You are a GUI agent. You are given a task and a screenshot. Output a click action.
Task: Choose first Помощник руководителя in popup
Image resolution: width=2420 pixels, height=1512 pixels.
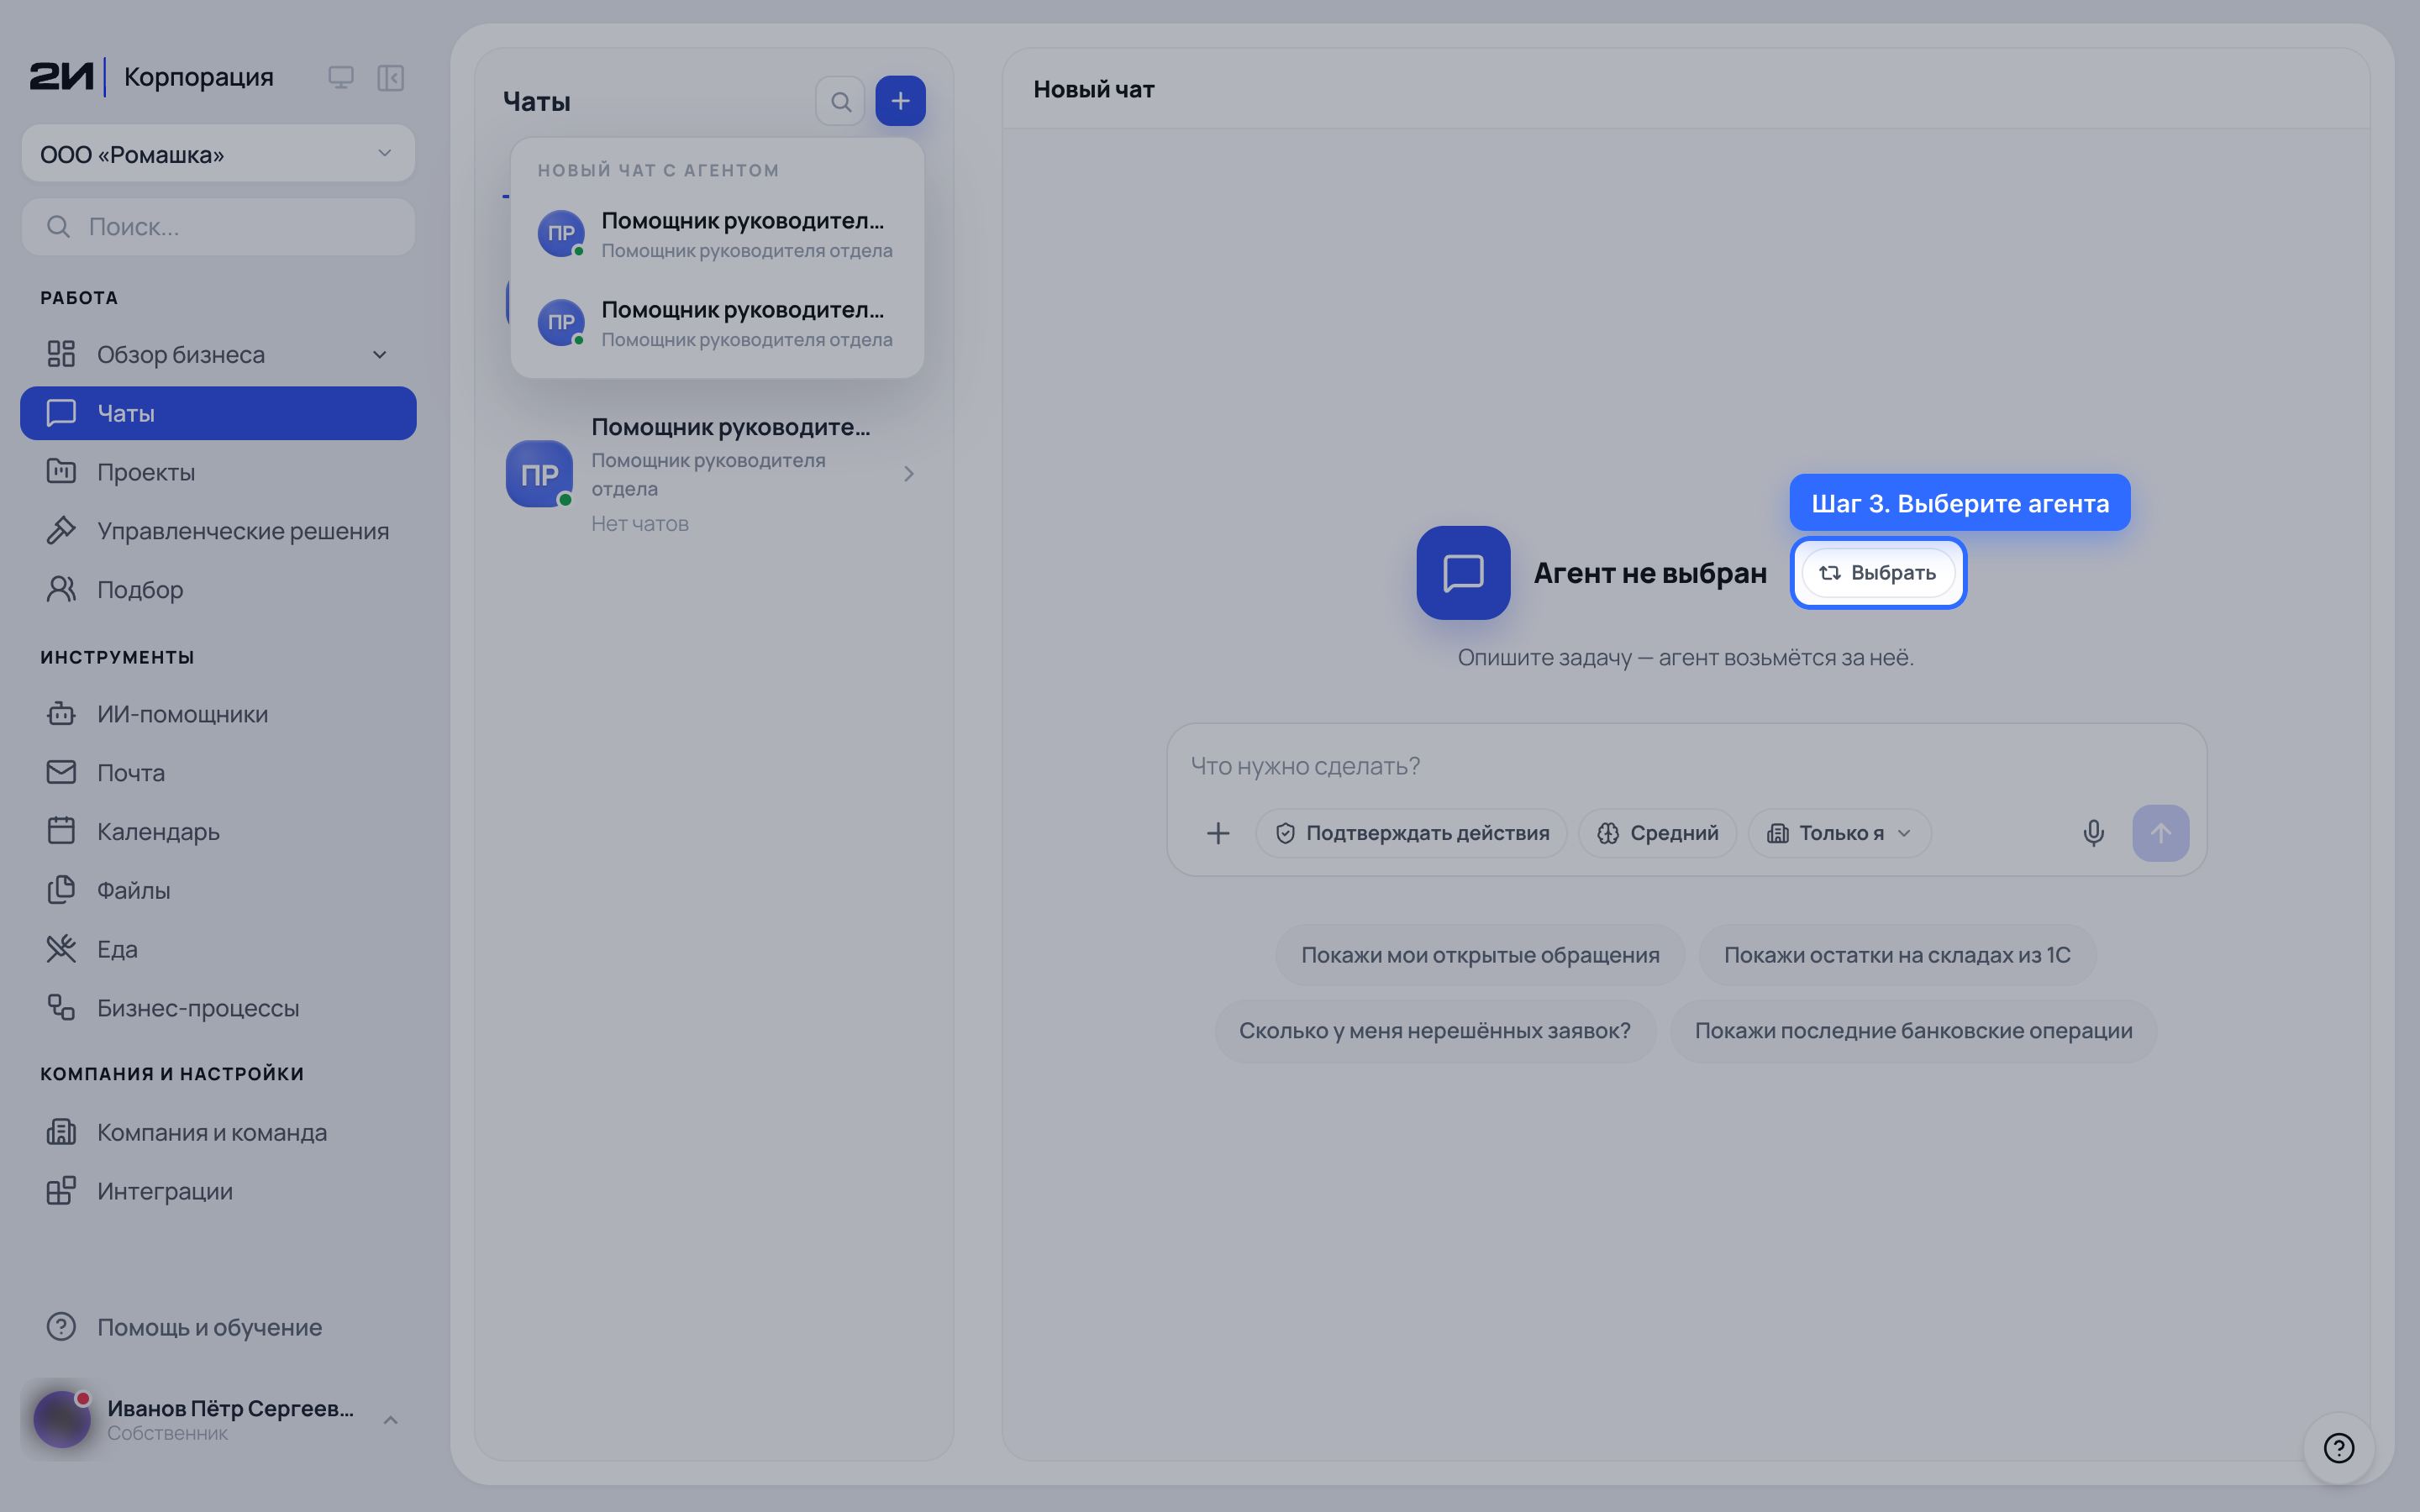[717, 235]
